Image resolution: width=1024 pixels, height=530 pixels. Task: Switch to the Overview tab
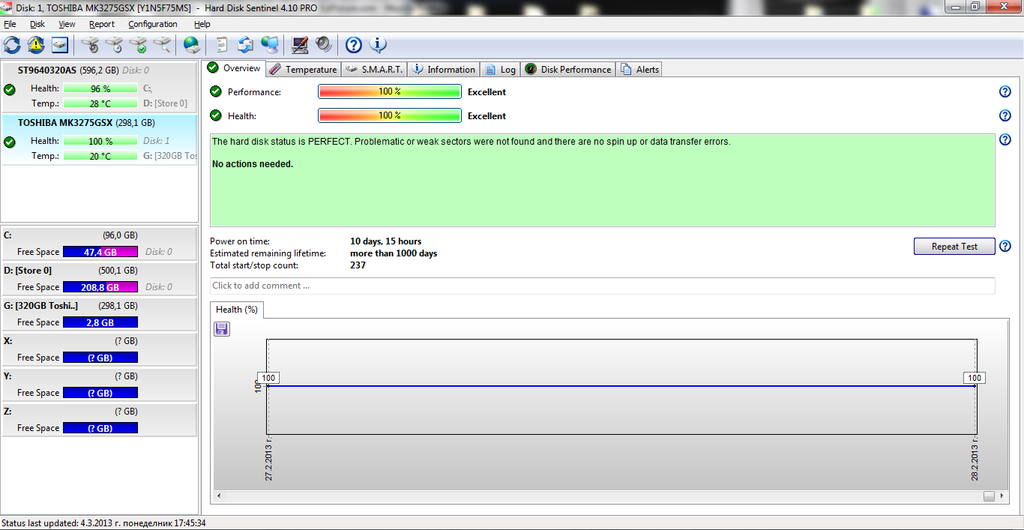(234, 68)
